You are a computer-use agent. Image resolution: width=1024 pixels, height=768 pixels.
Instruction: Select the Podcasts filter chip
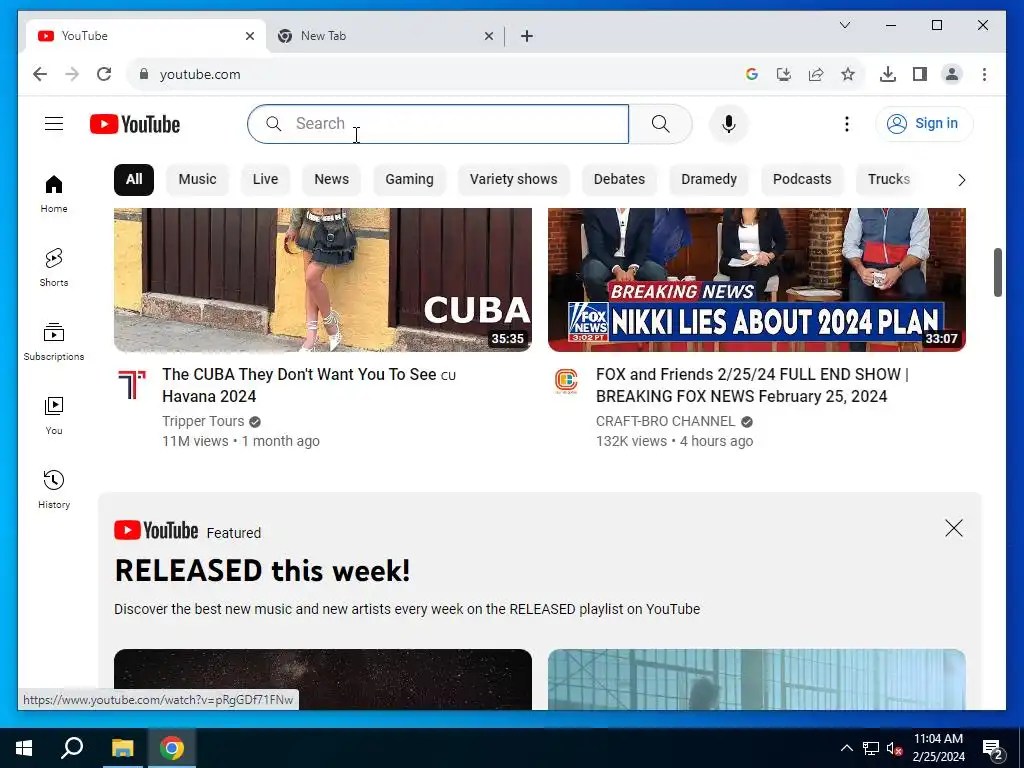click(802, 180)
